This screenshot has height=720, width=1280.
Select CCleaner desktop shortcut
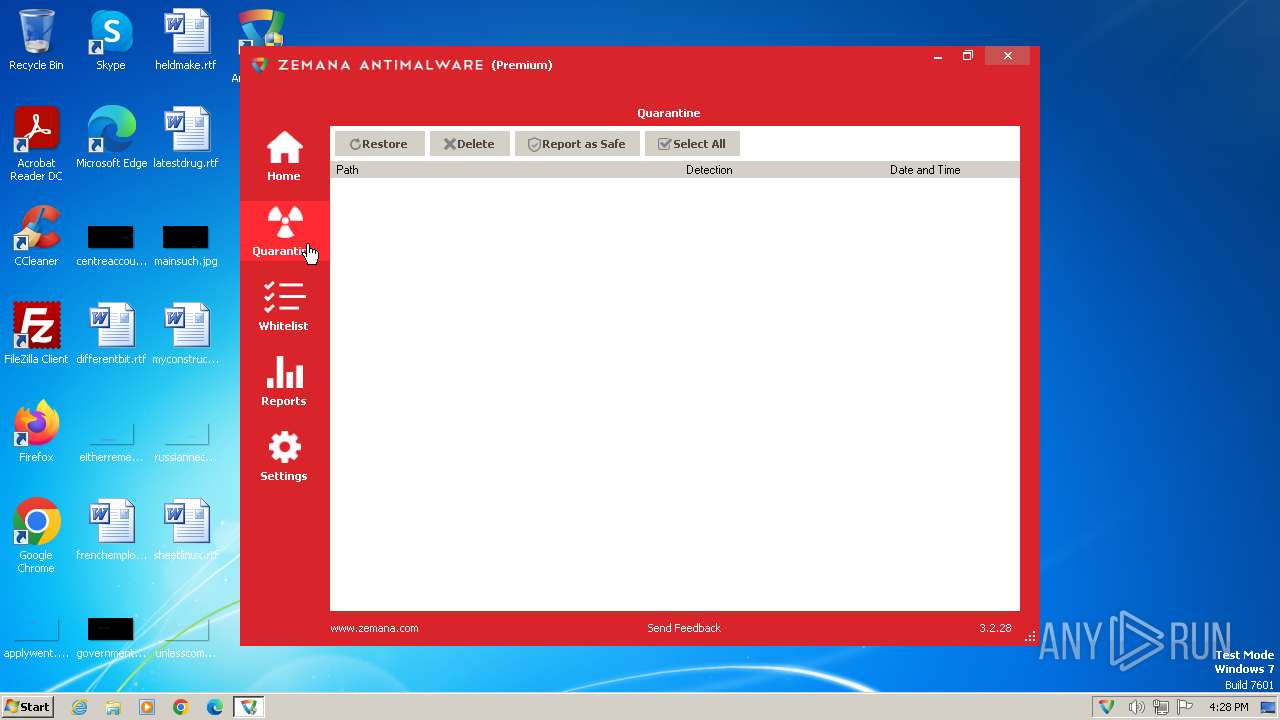[x=36, y=236]
